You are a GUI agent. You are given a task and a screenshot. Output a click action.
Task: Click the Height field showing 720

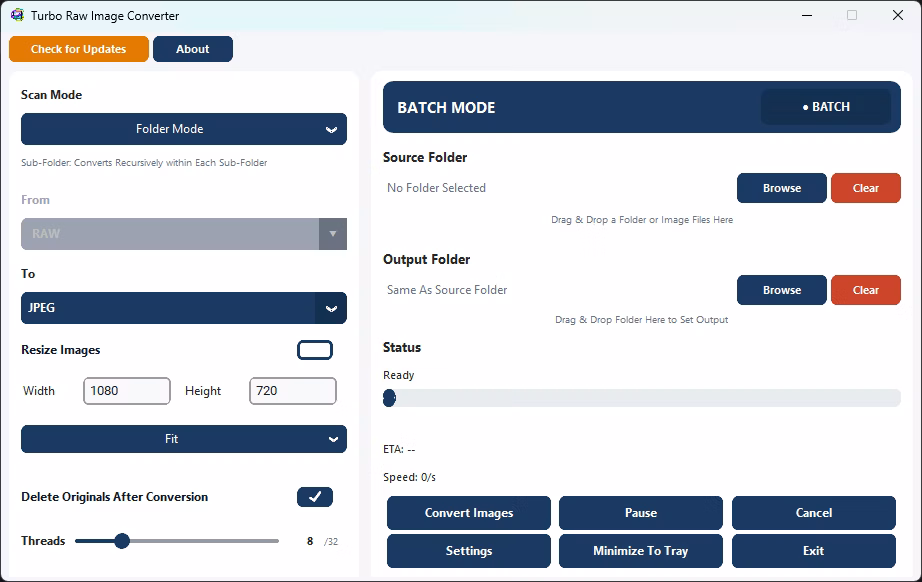tap(293, 391)
